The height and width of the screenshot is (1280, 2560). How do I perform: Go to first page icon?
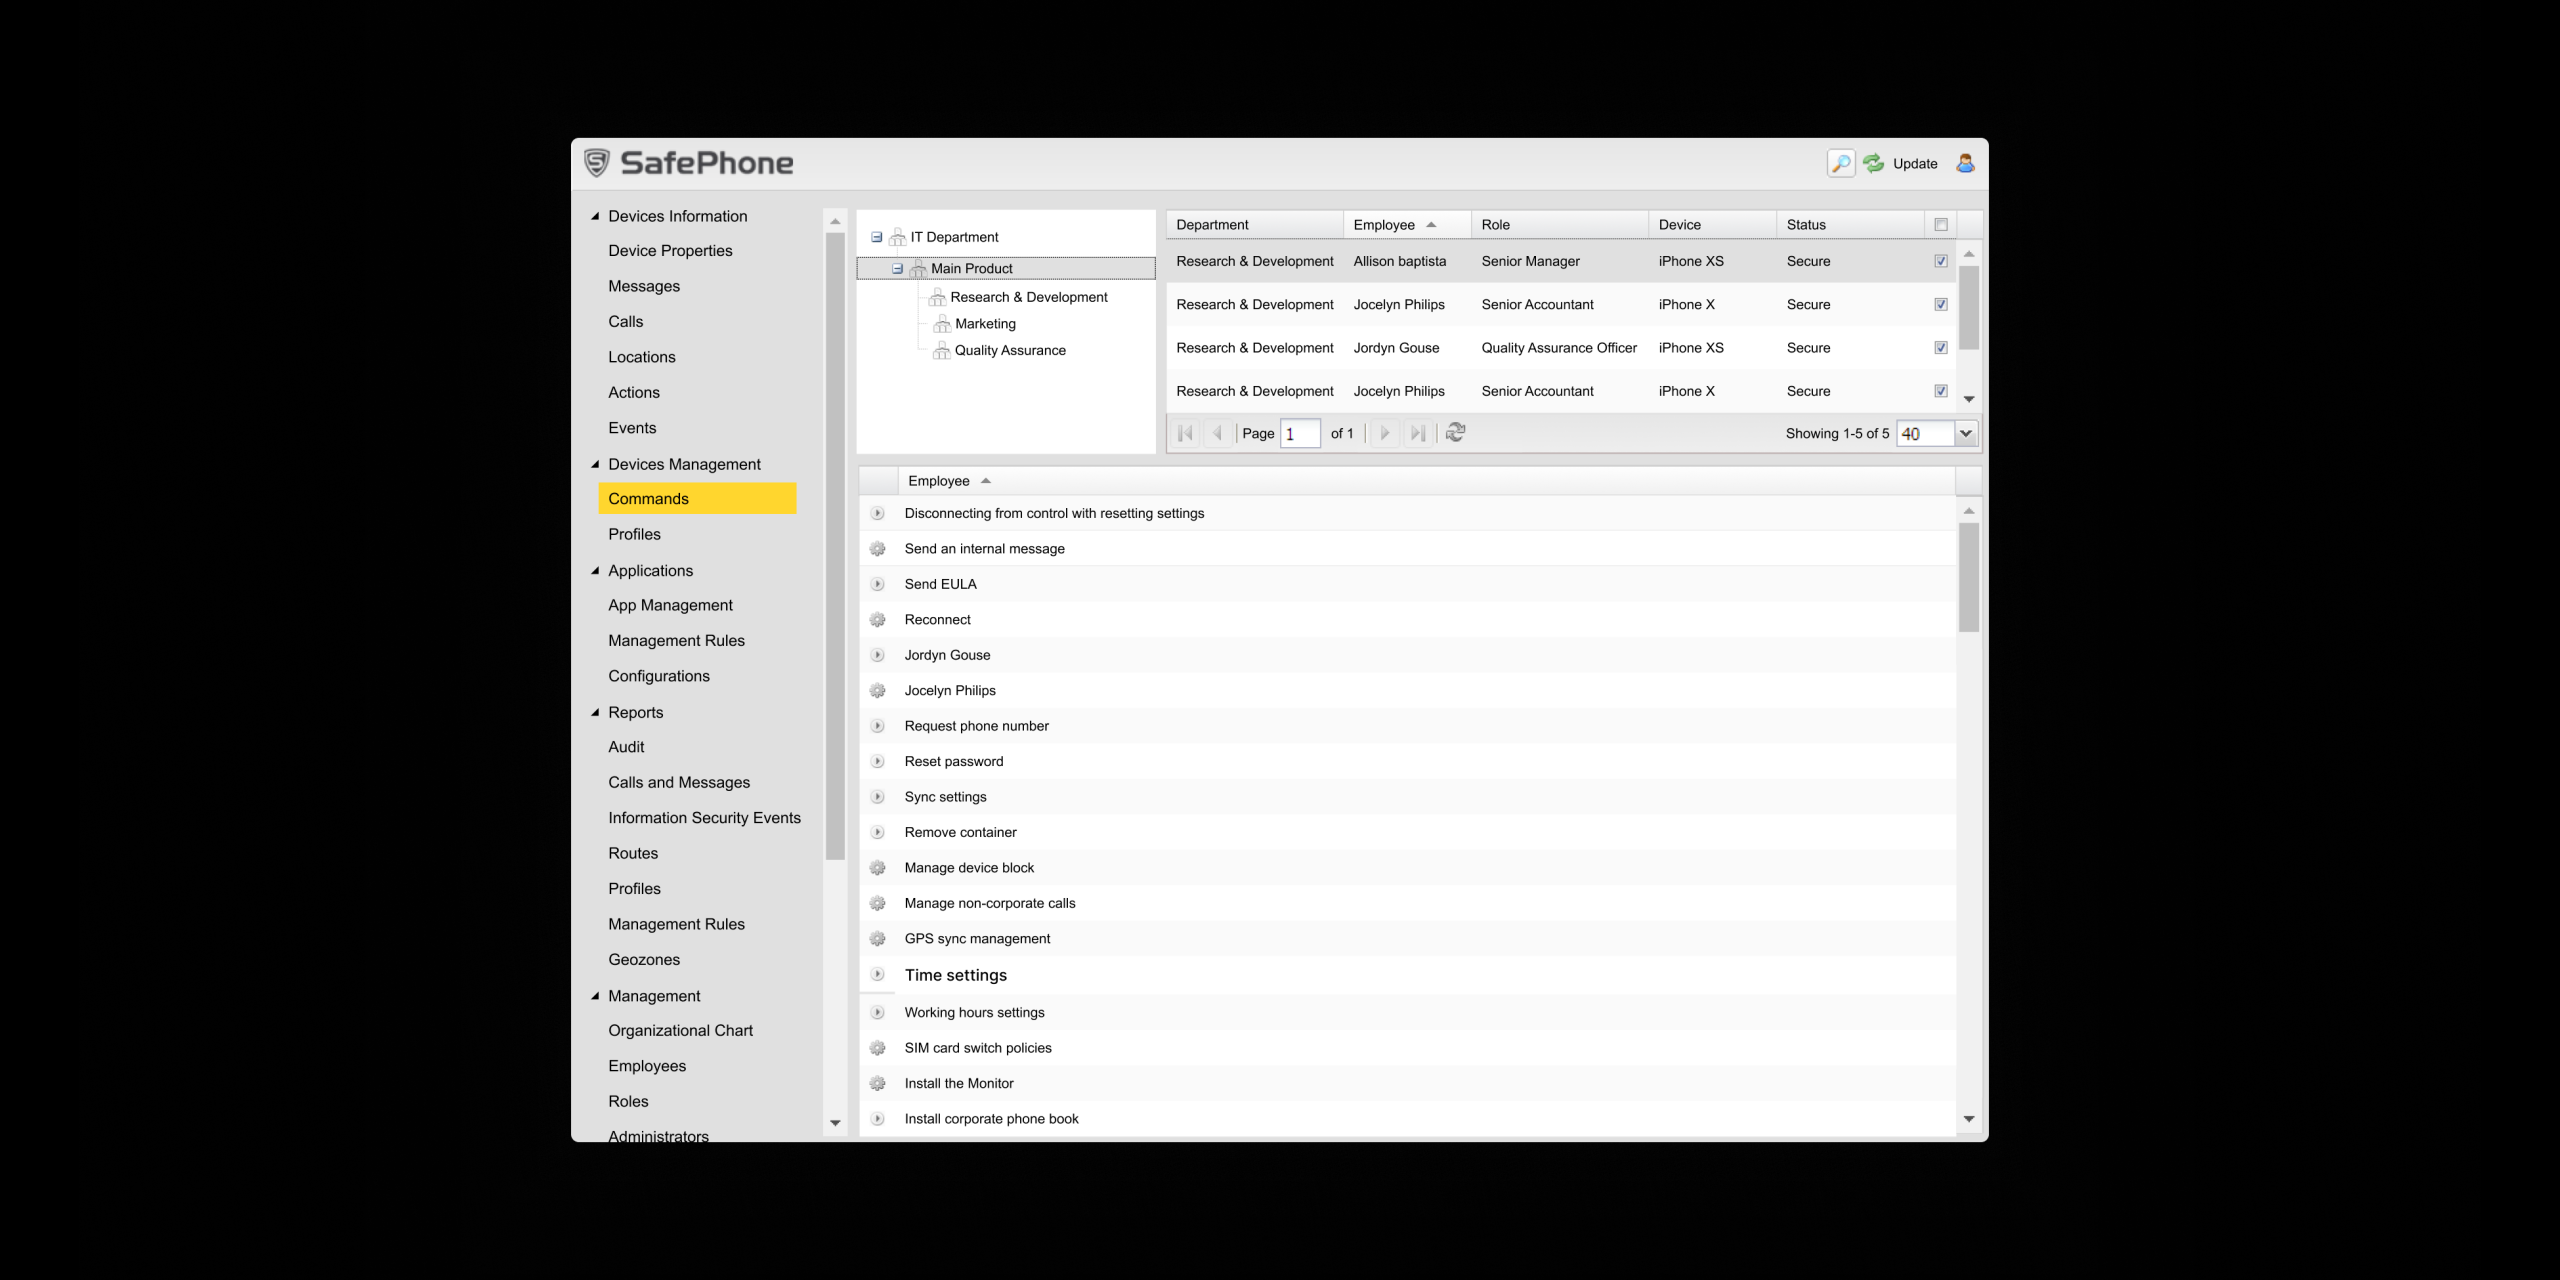(x=1185, y=433)
